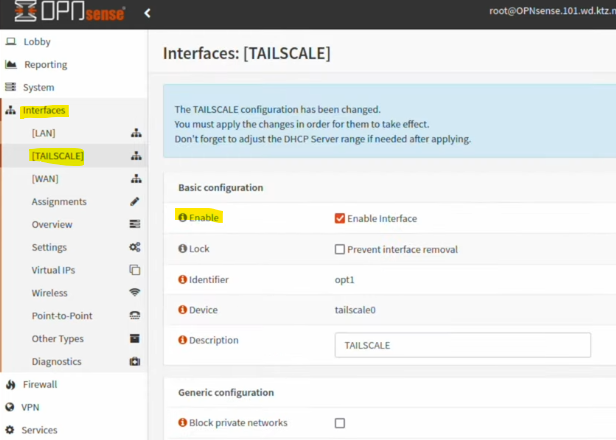The height and width of the screenshot is (440, 616).
Task: Click the phone icon beside Point-to-Point
Action: pyautogui.click(x=135, y=315)
